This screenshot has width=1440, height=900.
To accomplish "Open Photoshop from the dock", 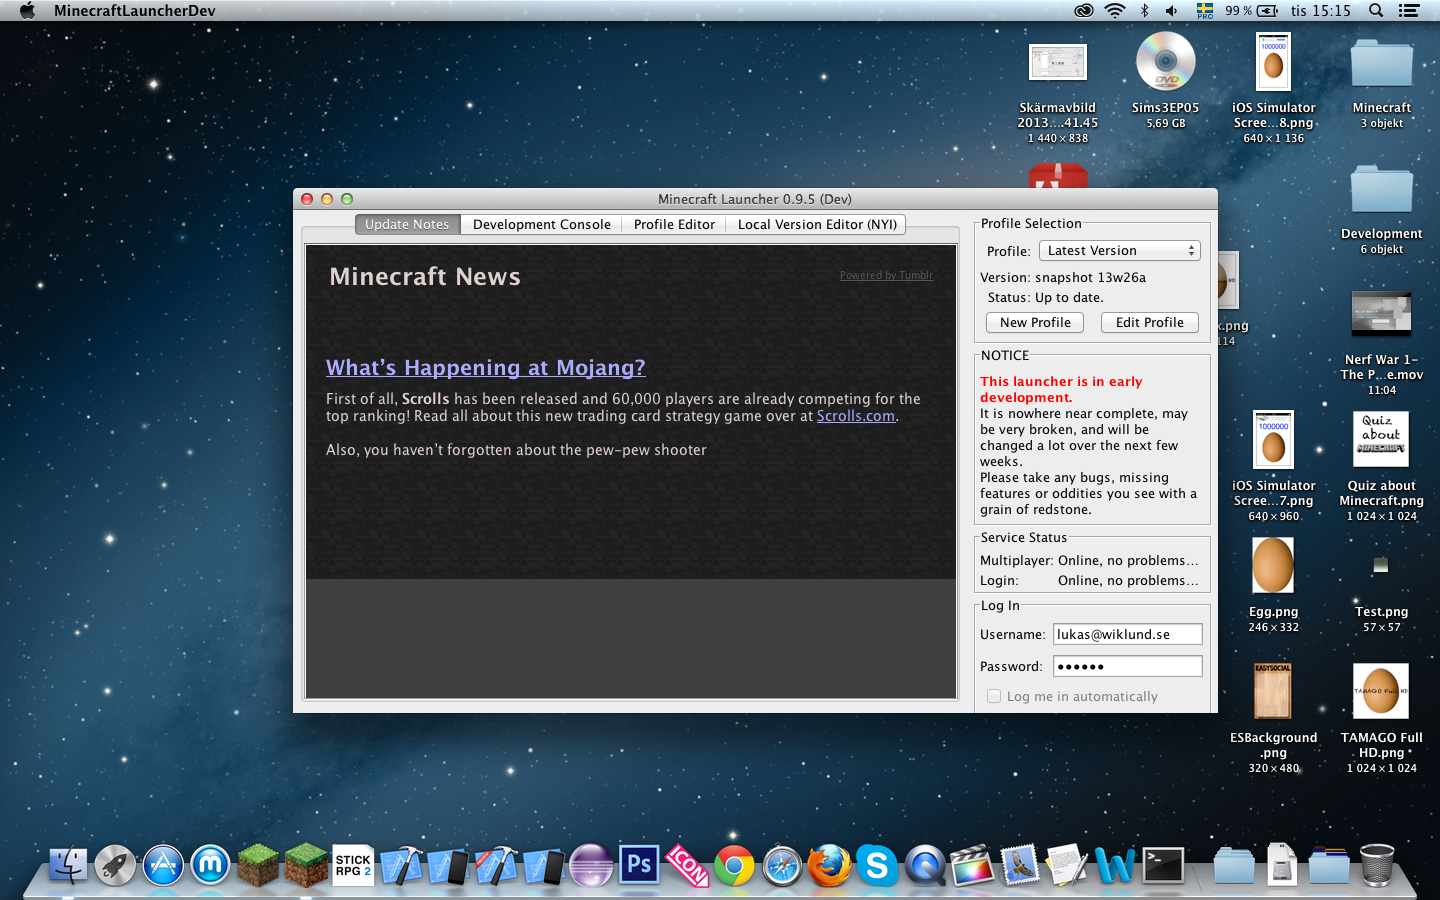I will click(x=639, y=865).
